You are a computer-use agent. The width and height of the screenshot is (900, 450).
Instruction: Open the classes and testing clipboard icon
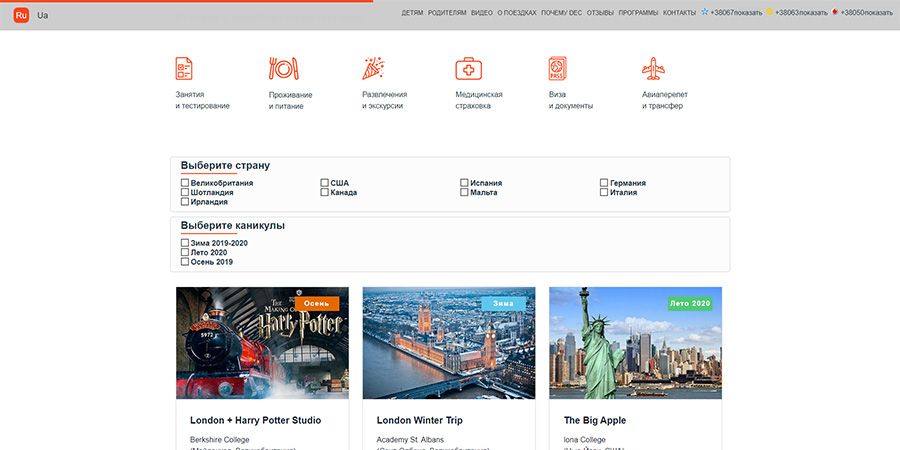pos(184,68)
